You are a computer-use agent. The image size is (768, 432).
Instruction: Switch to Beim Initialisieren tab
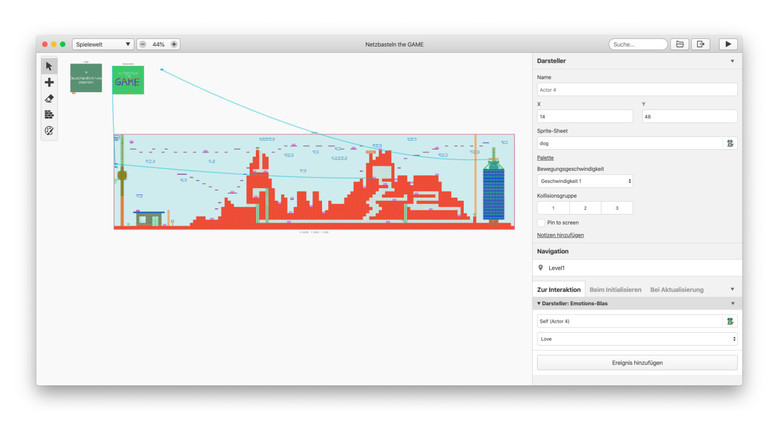tap(615, 289)
